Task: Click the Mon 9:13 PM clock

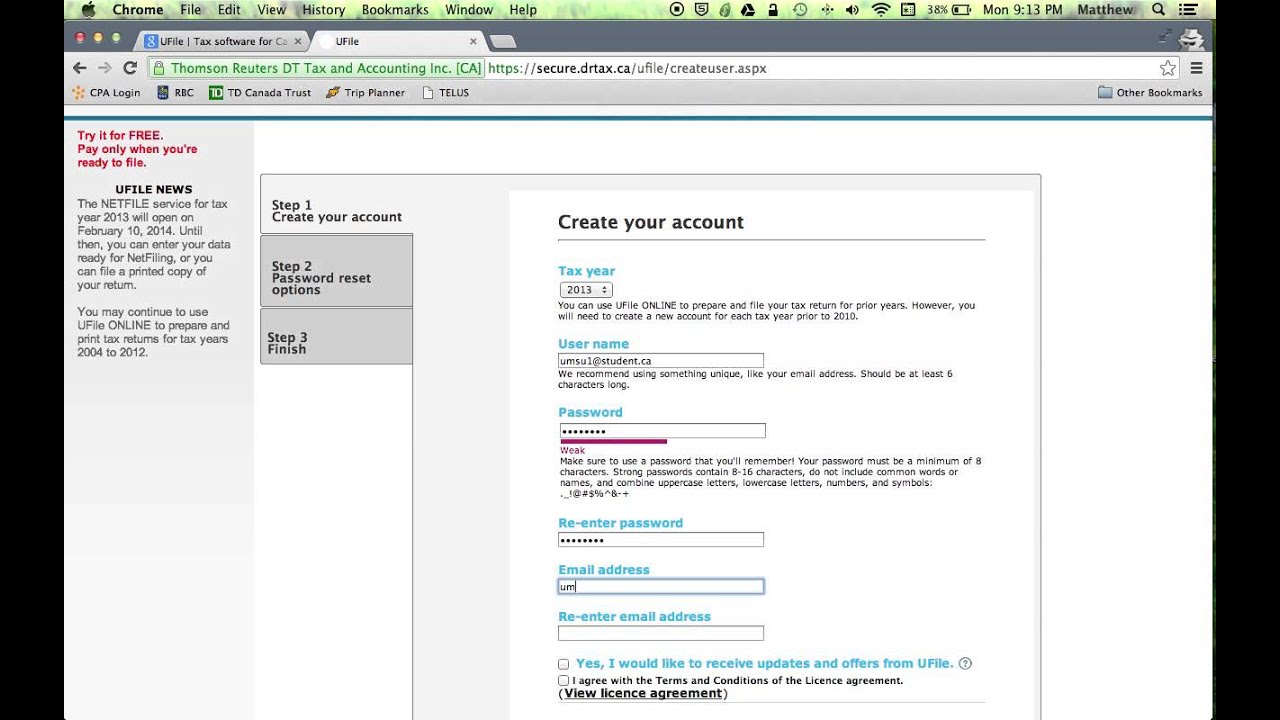Action: [1022, 10]
